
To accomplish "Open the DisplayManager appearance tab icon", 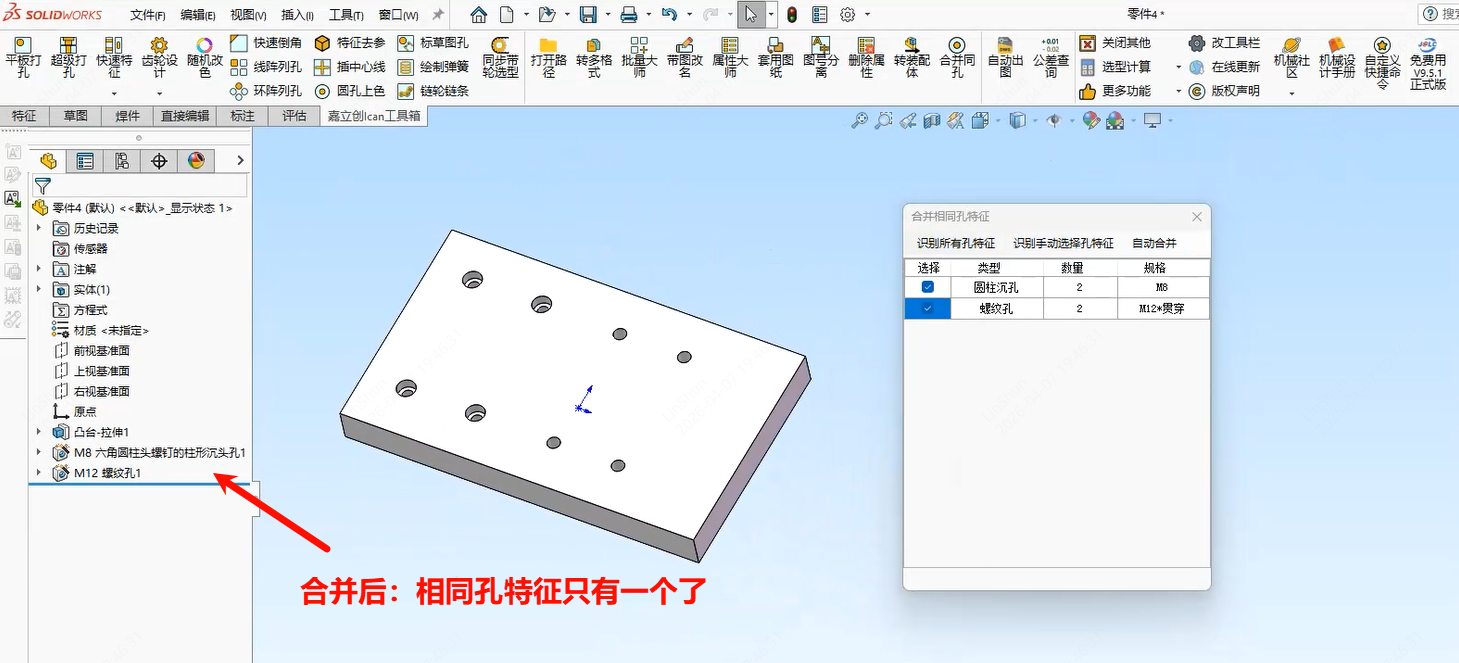I will [x=196, y=161].
